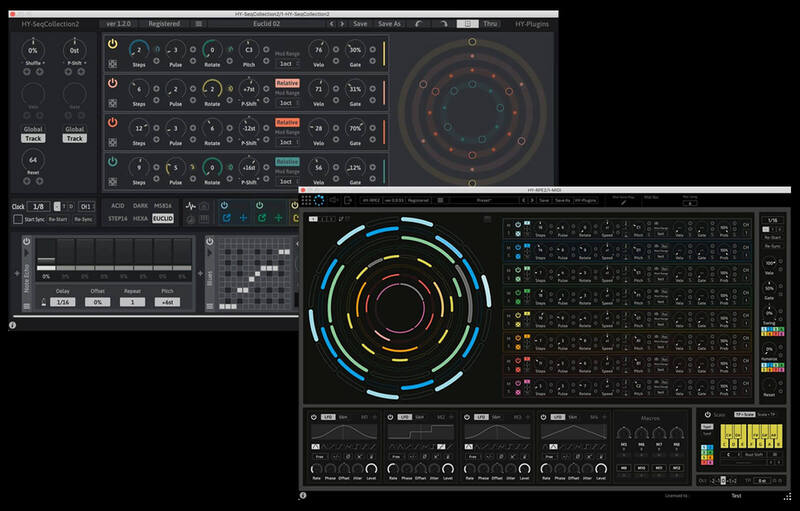Click the waveform icon beside sequencer tabs
This screenshot has width=800, height=511.
tap(189, 206)
